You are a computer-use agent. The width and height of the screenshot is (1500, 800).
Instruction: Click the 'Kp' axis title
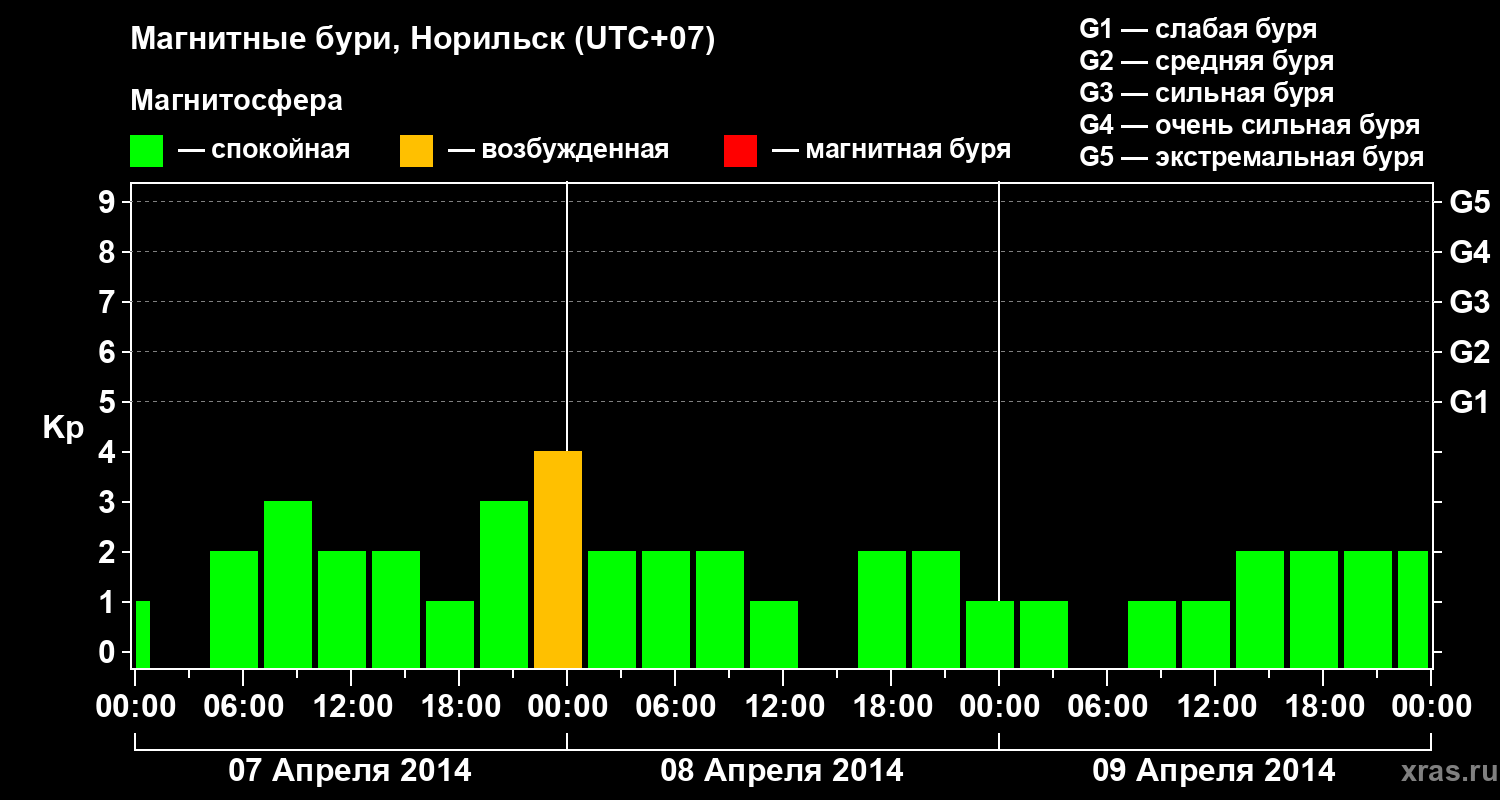(x=63, y=427)
